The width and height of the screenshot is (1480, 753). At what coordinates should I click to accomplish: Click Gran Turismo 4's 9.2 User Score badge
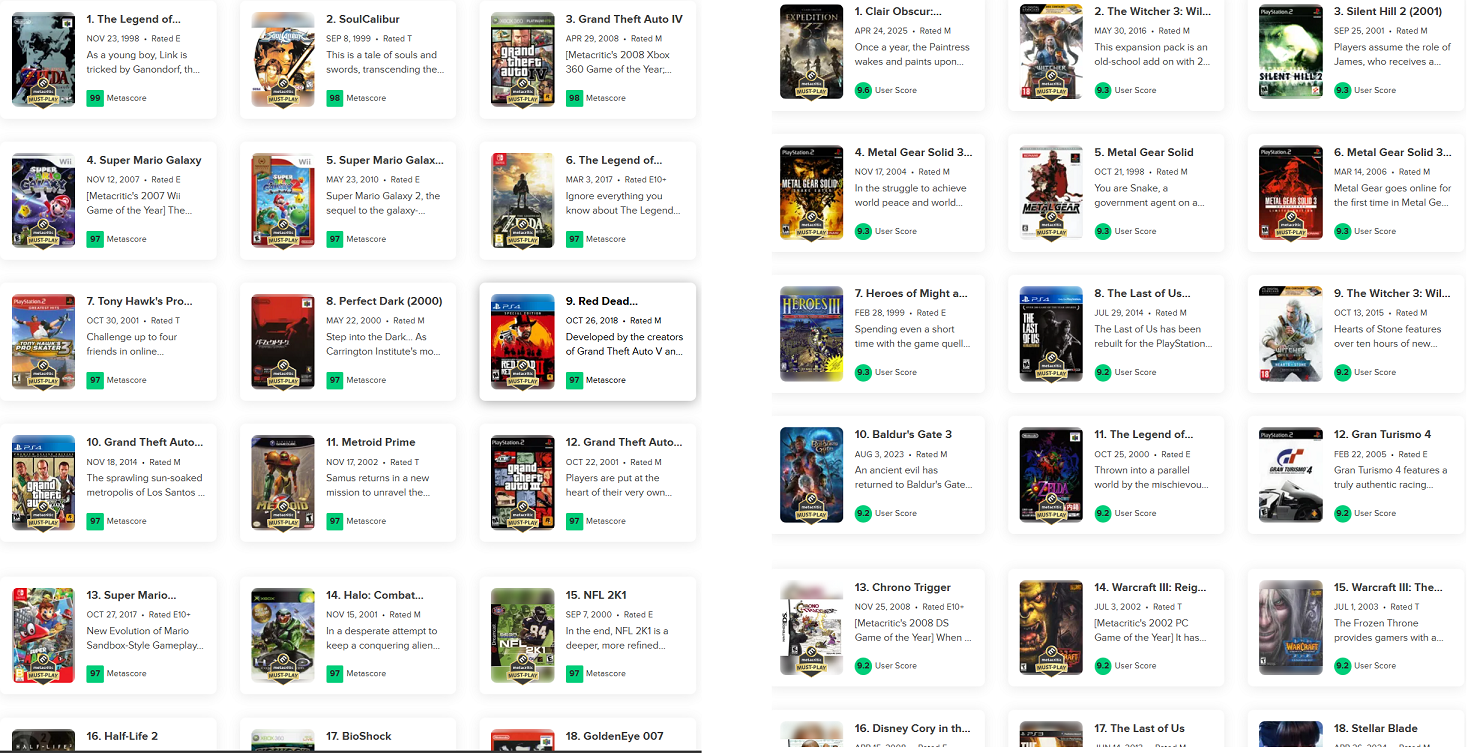(1342, 513)
